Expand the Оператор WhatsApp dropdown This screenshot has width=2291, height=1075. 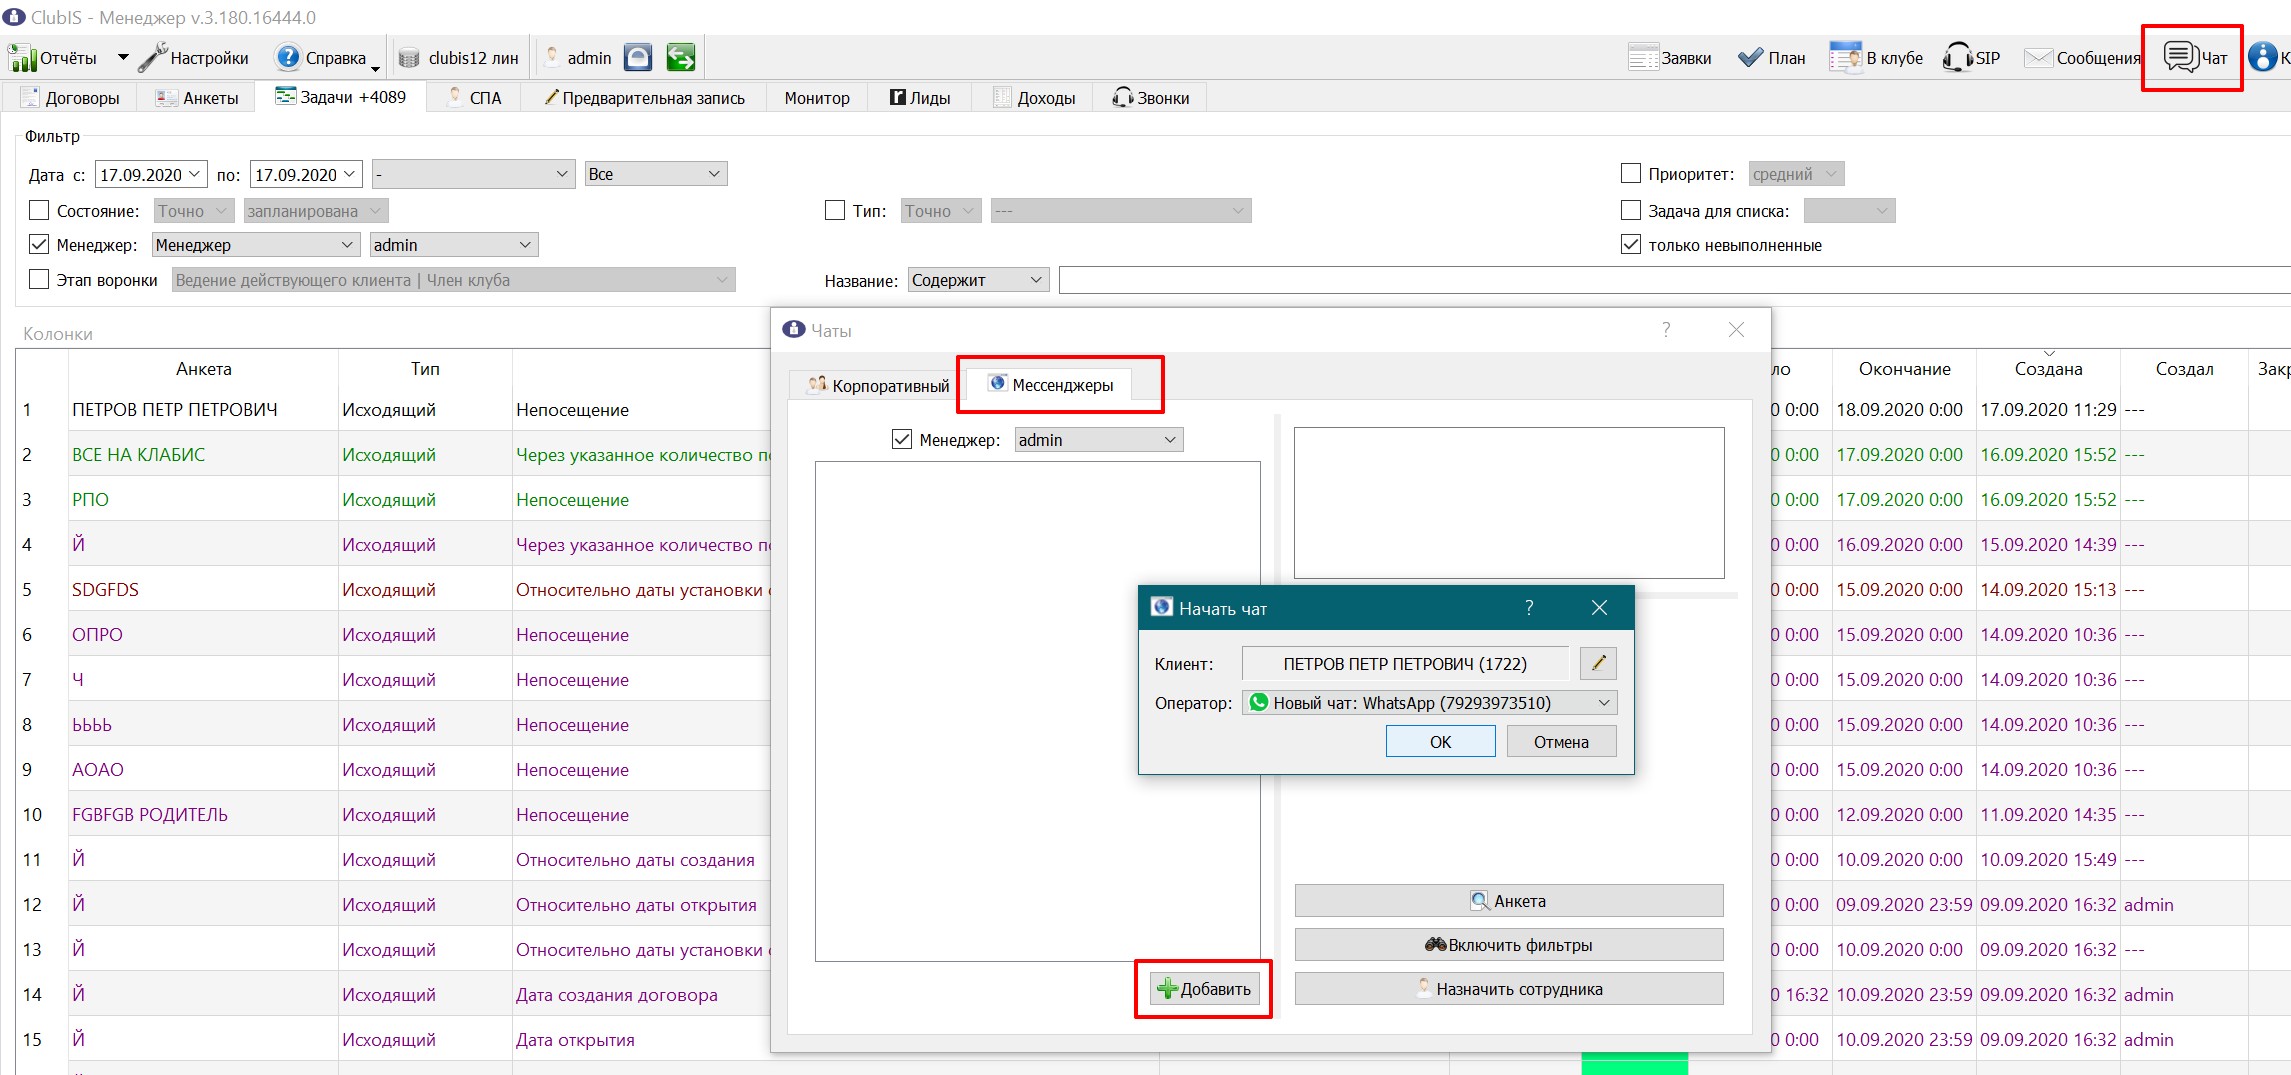(1429, 702)
